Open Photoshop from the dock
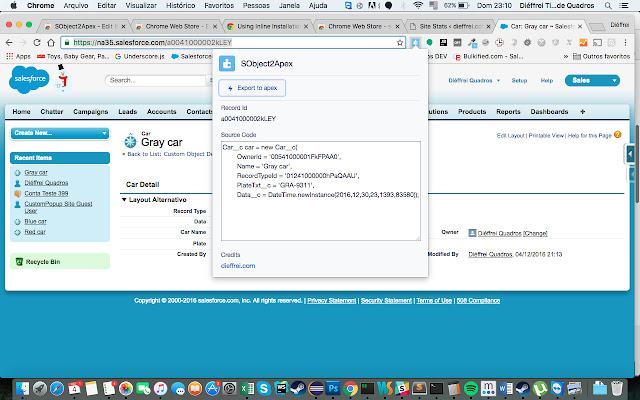The height and width of the screenshot is (400, 640). click(333, 388)
